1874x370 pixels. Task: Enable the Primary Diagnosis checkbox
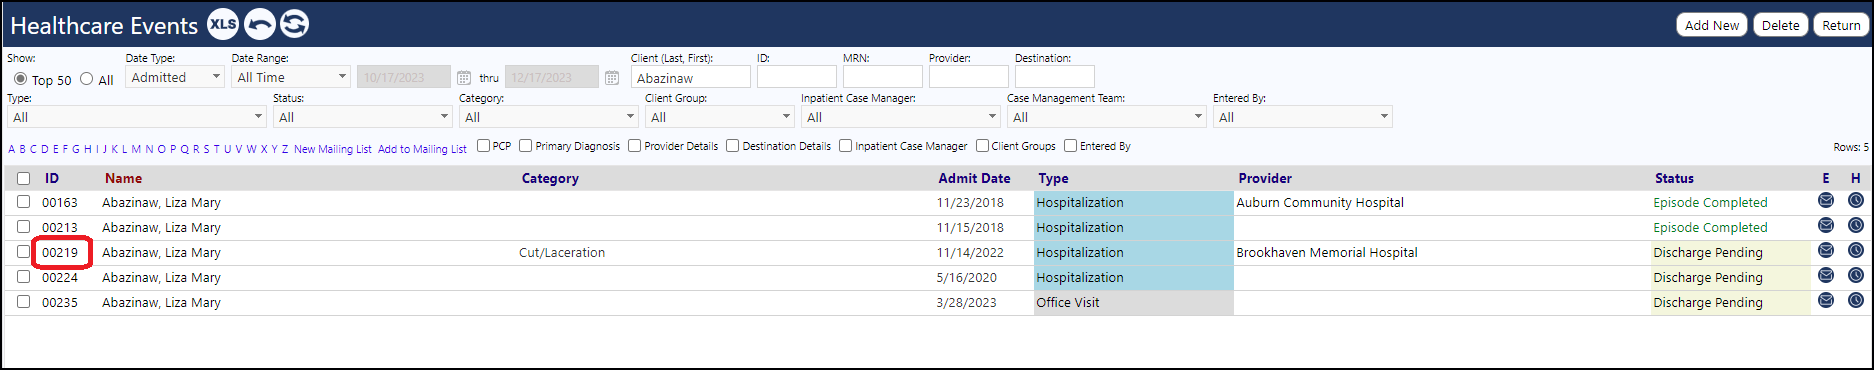click(x=526, y=146)
